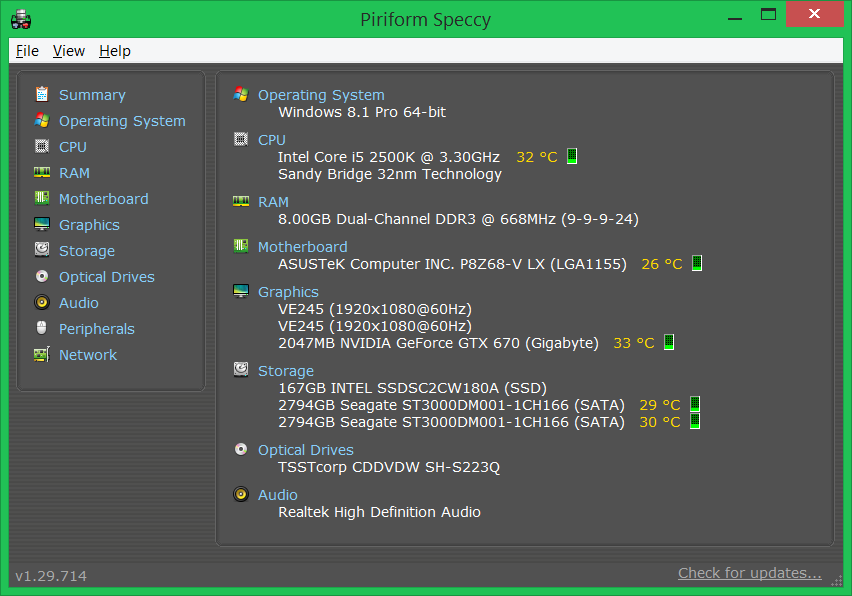Image resolution: width=852 pixels, height=596 pixels.
Task: Open the RAM section from sidebar
Action: pyautogui.click(x=74, y=173)
